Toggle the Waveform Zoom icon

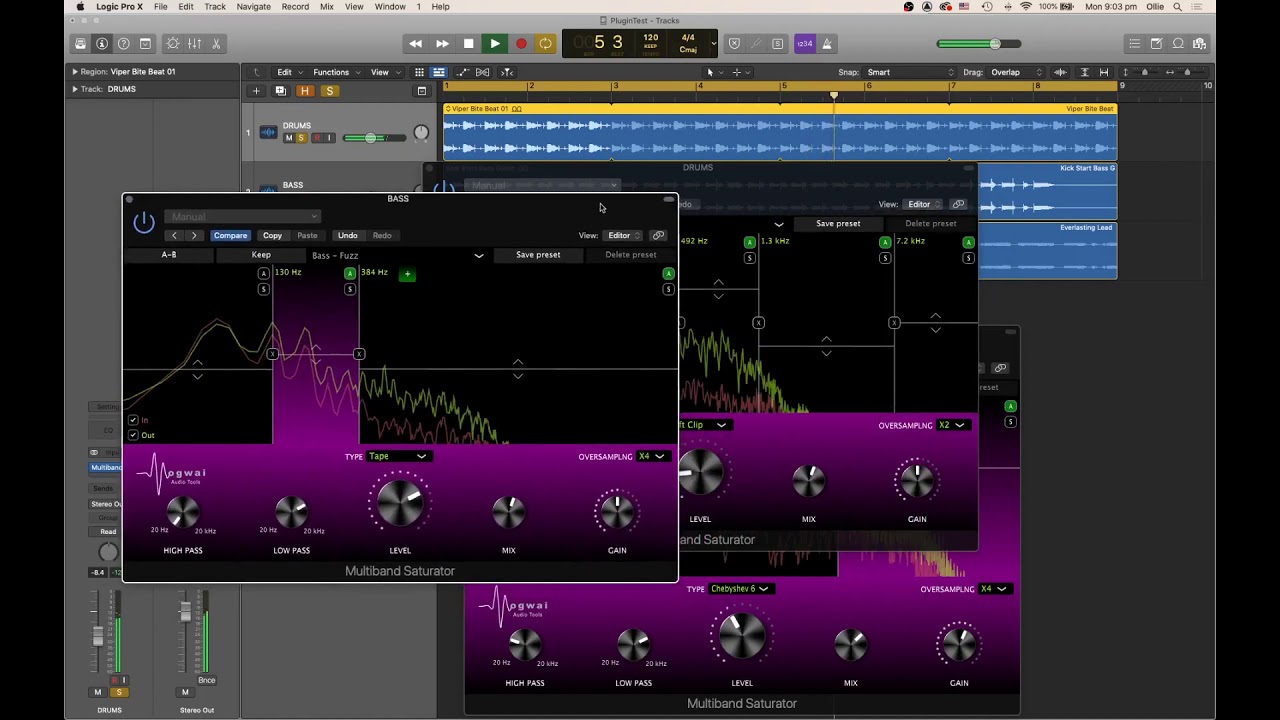point(1061,72)
